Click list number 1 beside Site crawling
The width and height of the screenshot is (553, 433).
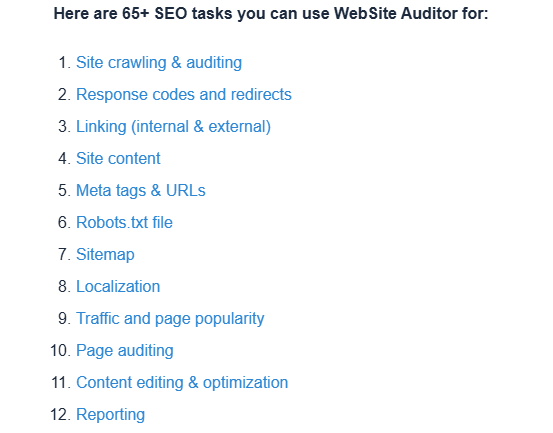click(x=65, y=63)
